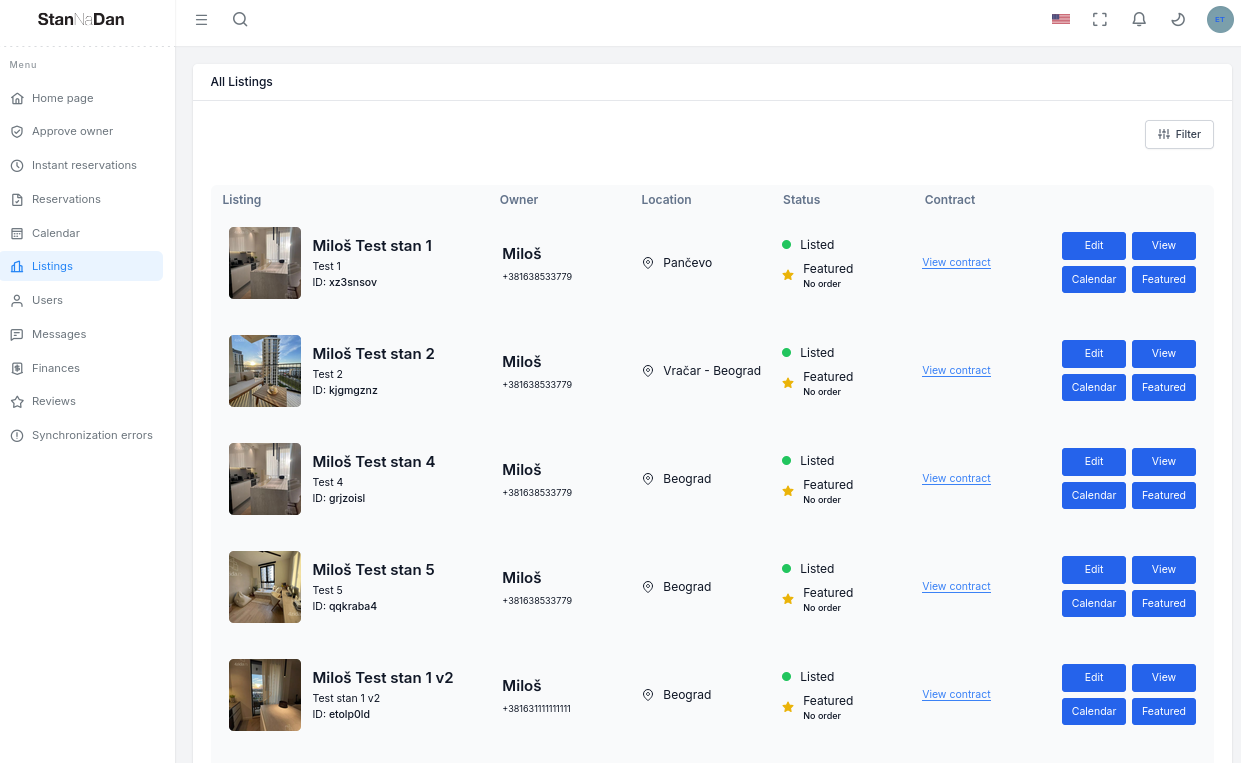Enter fullscreen mode icon
Viewport: 1241px width, 763px height.
pos(1100,19)
